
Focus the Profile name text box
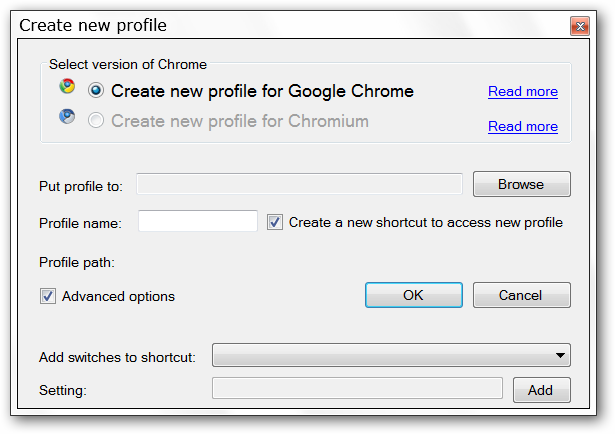pos(198,222)
